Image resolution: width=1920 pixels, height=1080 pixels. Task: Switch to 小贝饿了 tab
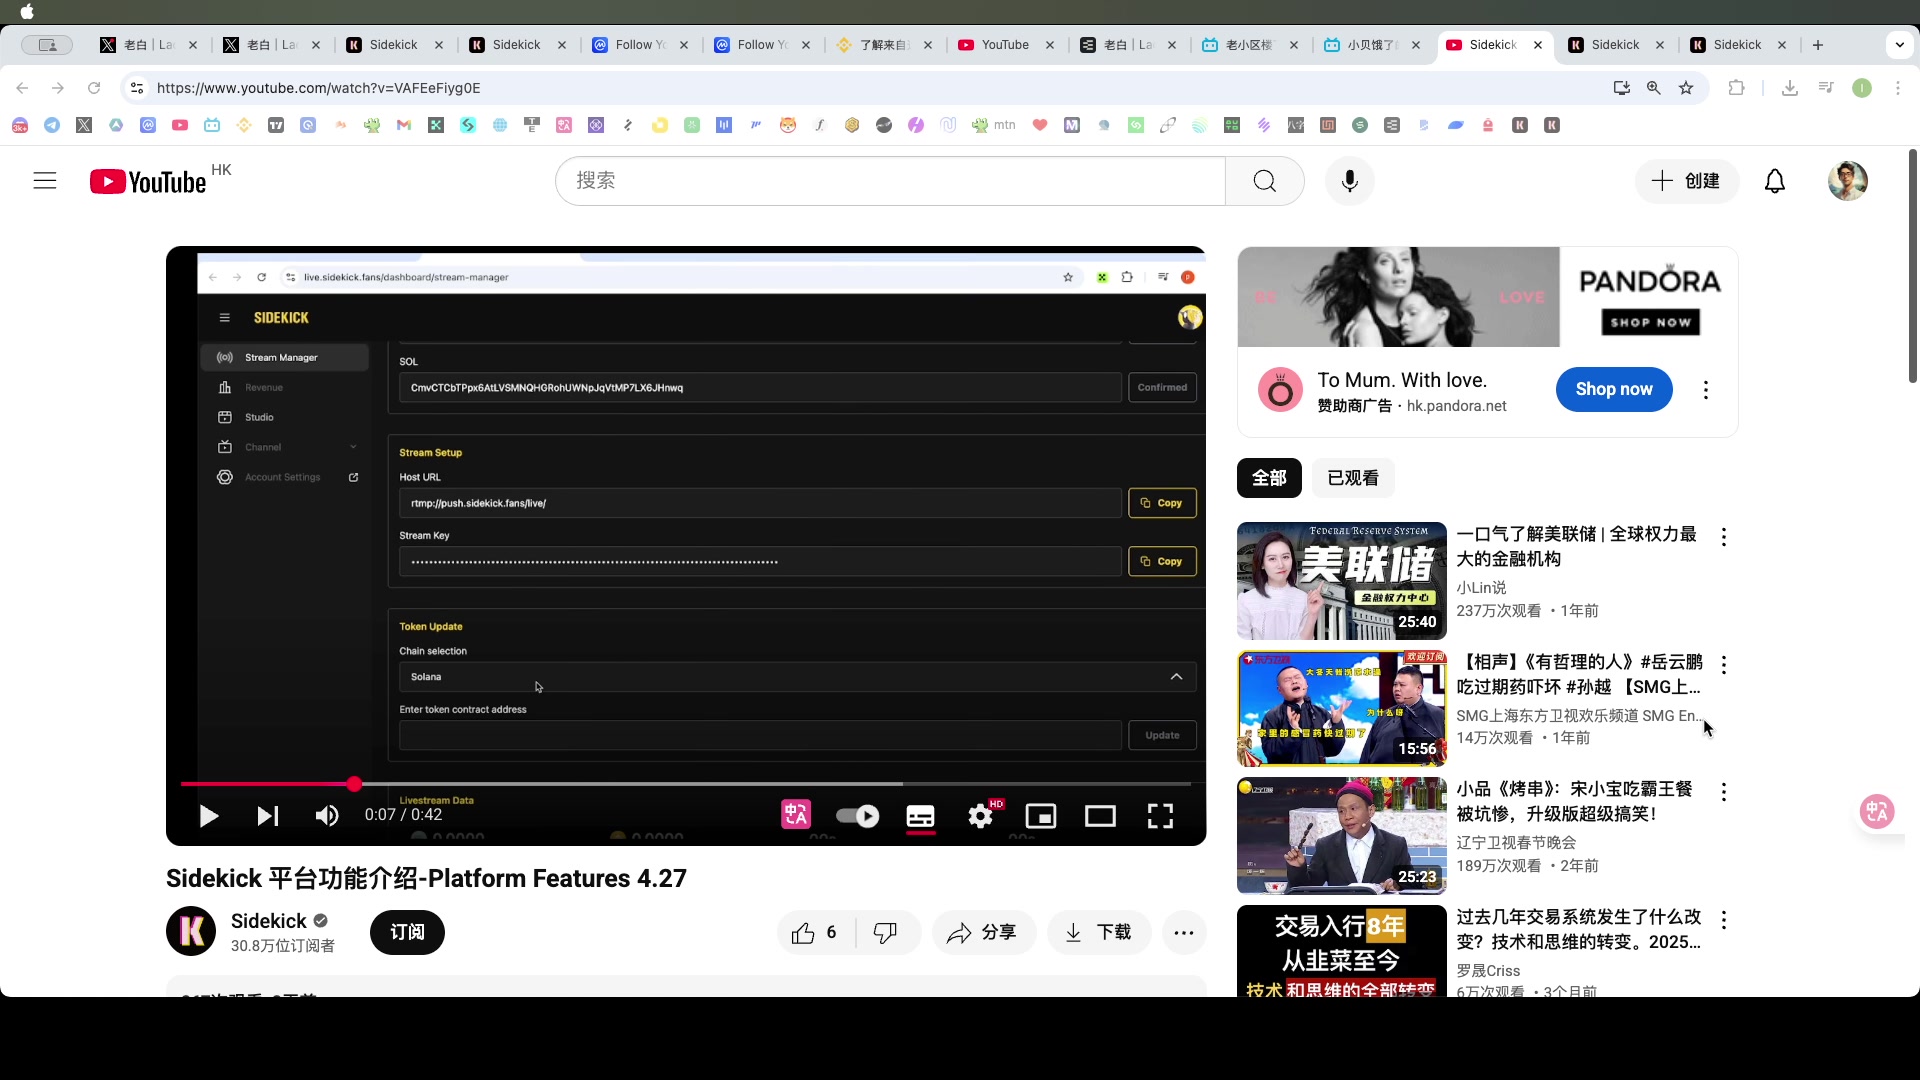pyautogui.click(x=1372, y=45)
